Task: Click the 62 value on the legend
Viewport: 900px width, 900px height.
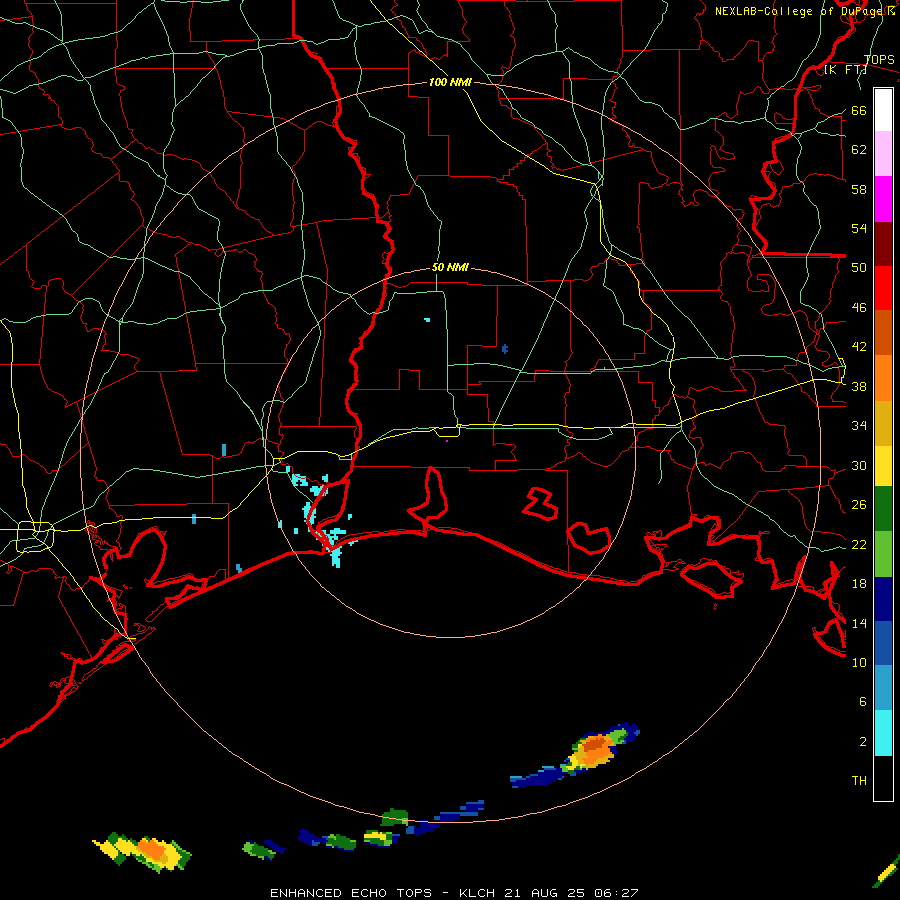Action: pos(859,150)
